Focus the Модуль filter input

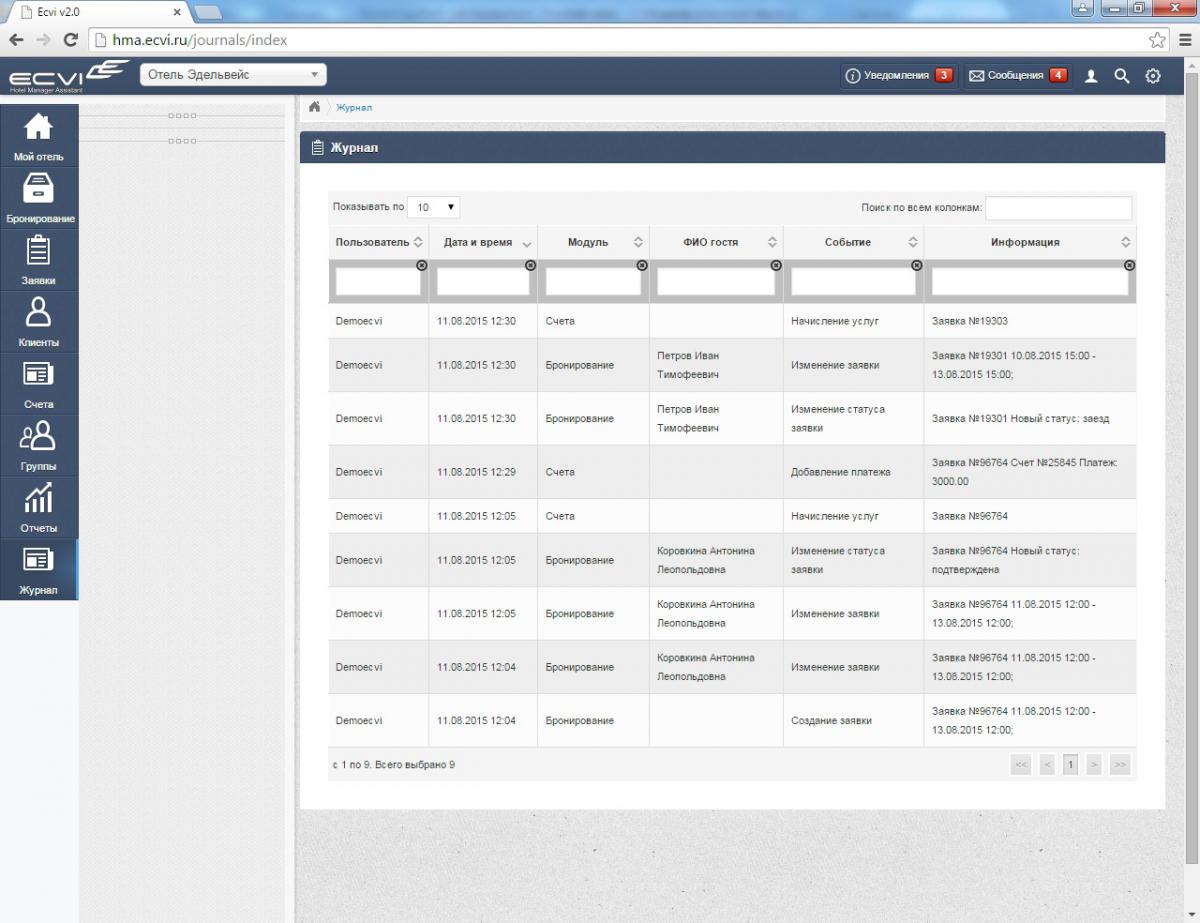pos(593,282)
